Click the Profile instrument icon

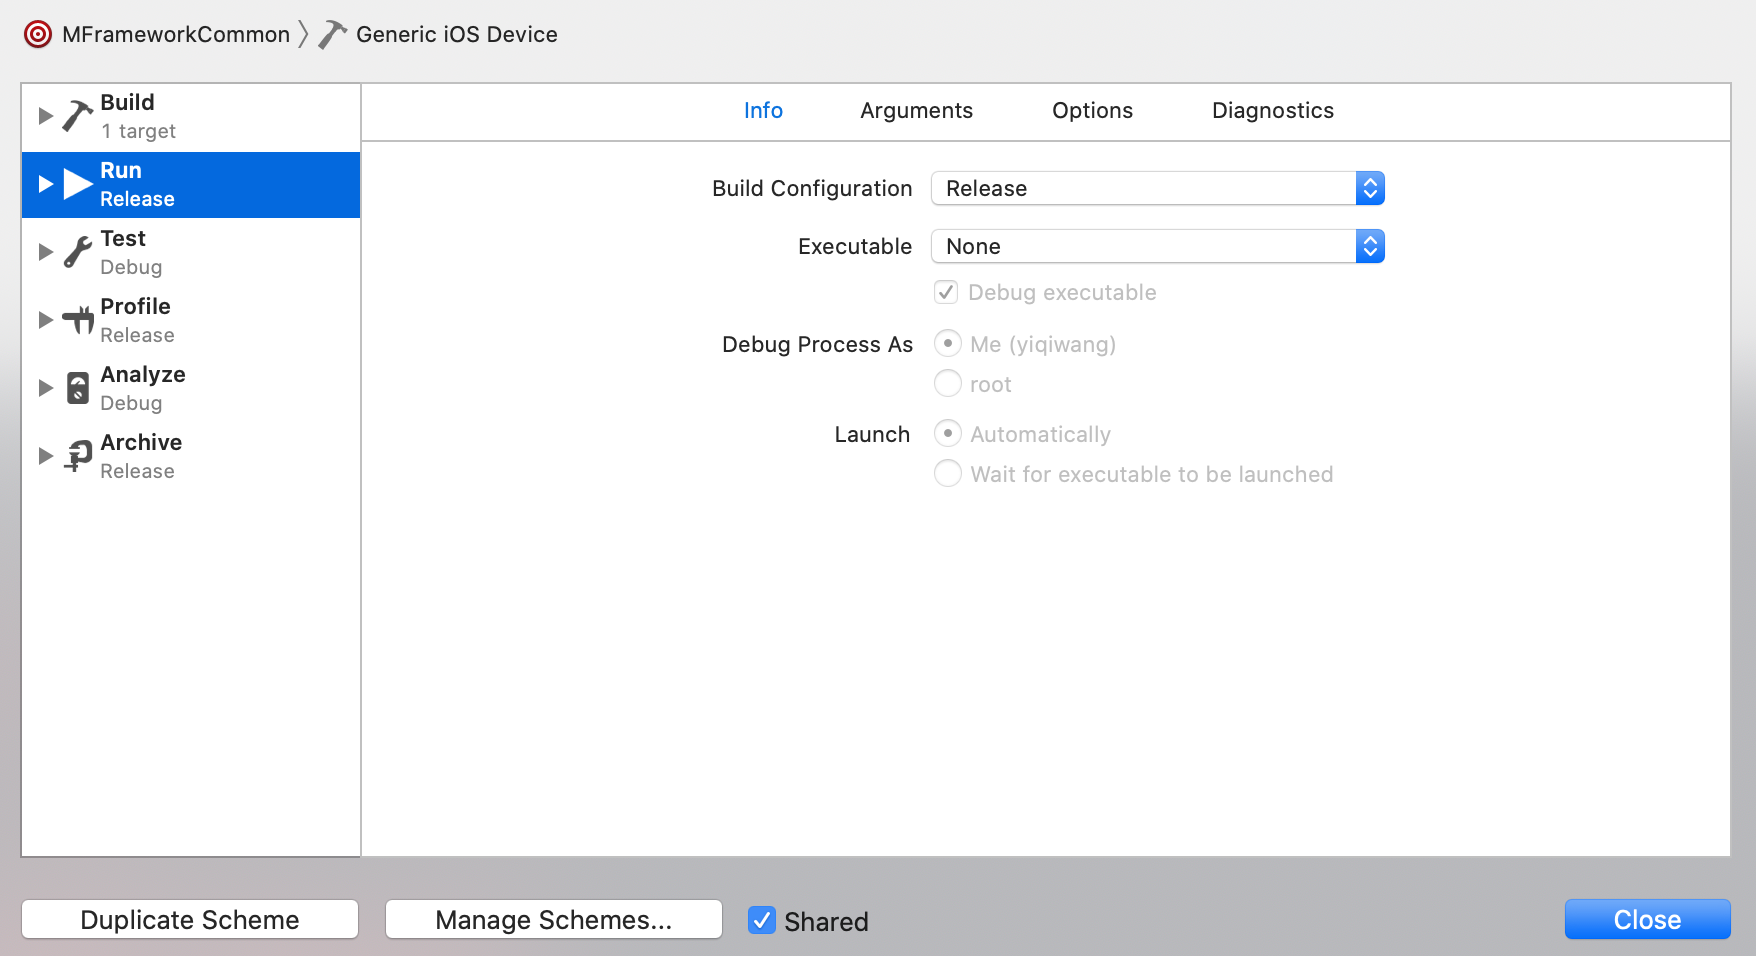point(78,320)
